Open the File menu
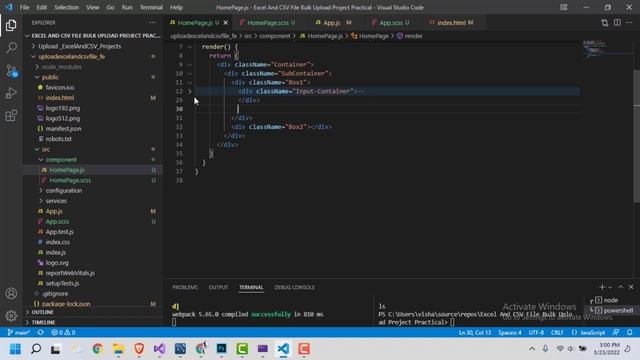This screenshot has height=360, width=640. (x=24, y=7)
